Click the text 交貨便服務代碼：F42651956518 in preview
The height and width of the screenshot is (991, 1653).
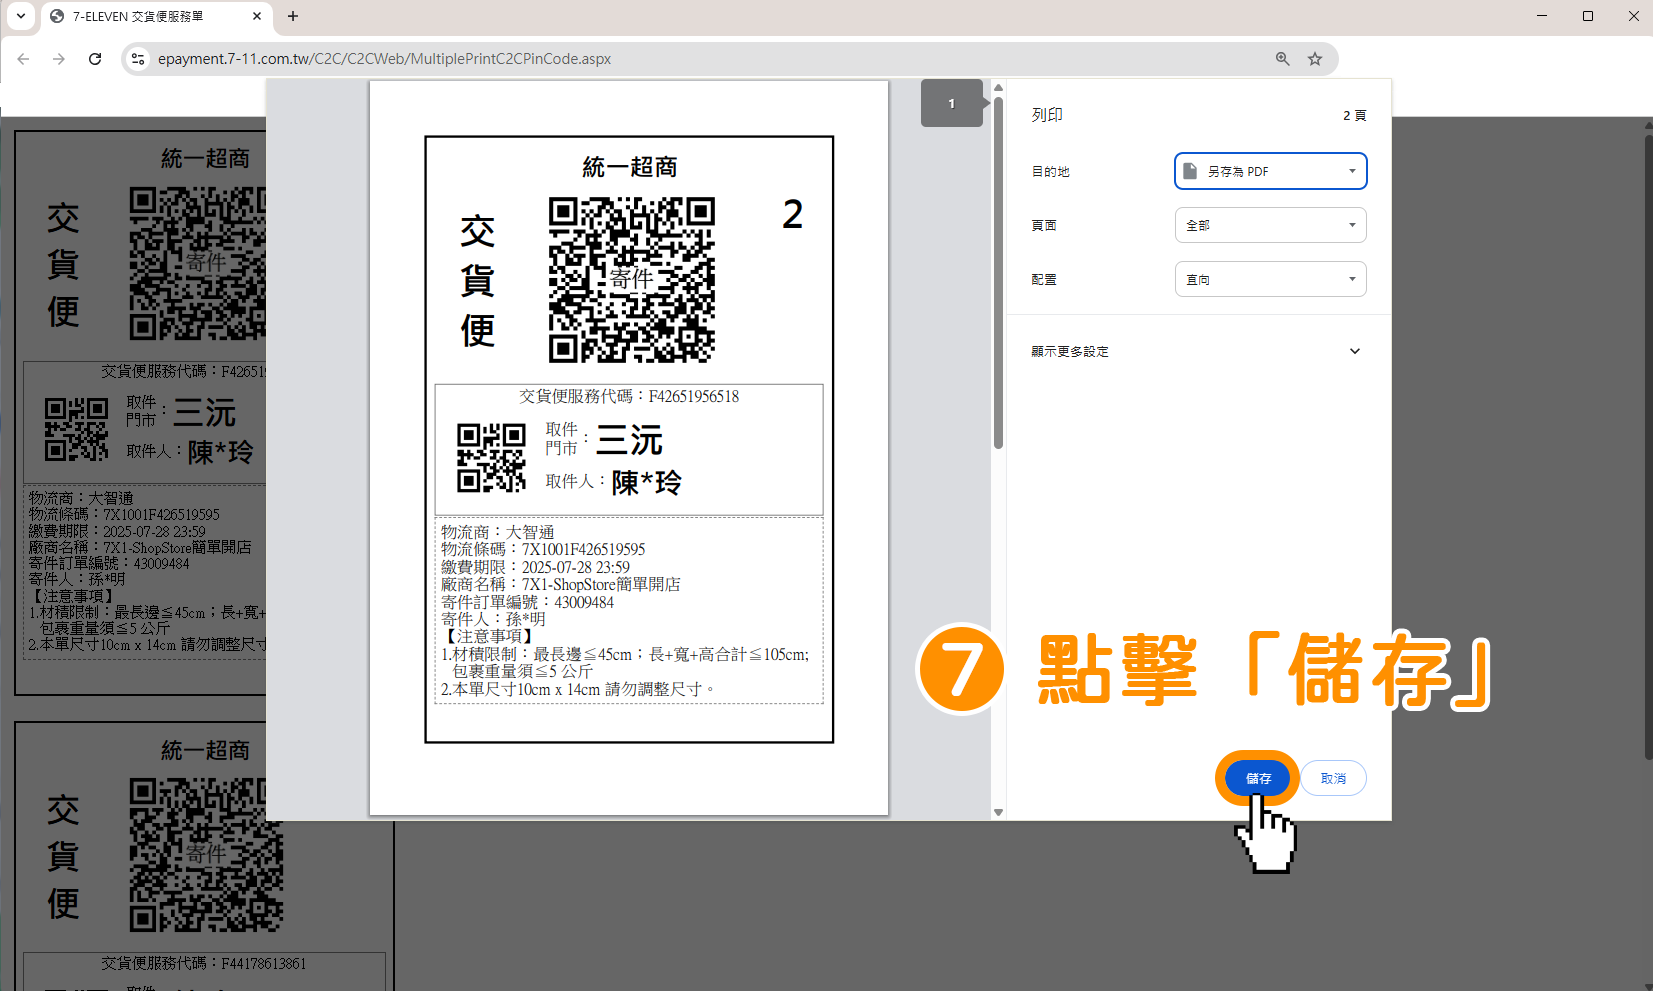(629, 396)
